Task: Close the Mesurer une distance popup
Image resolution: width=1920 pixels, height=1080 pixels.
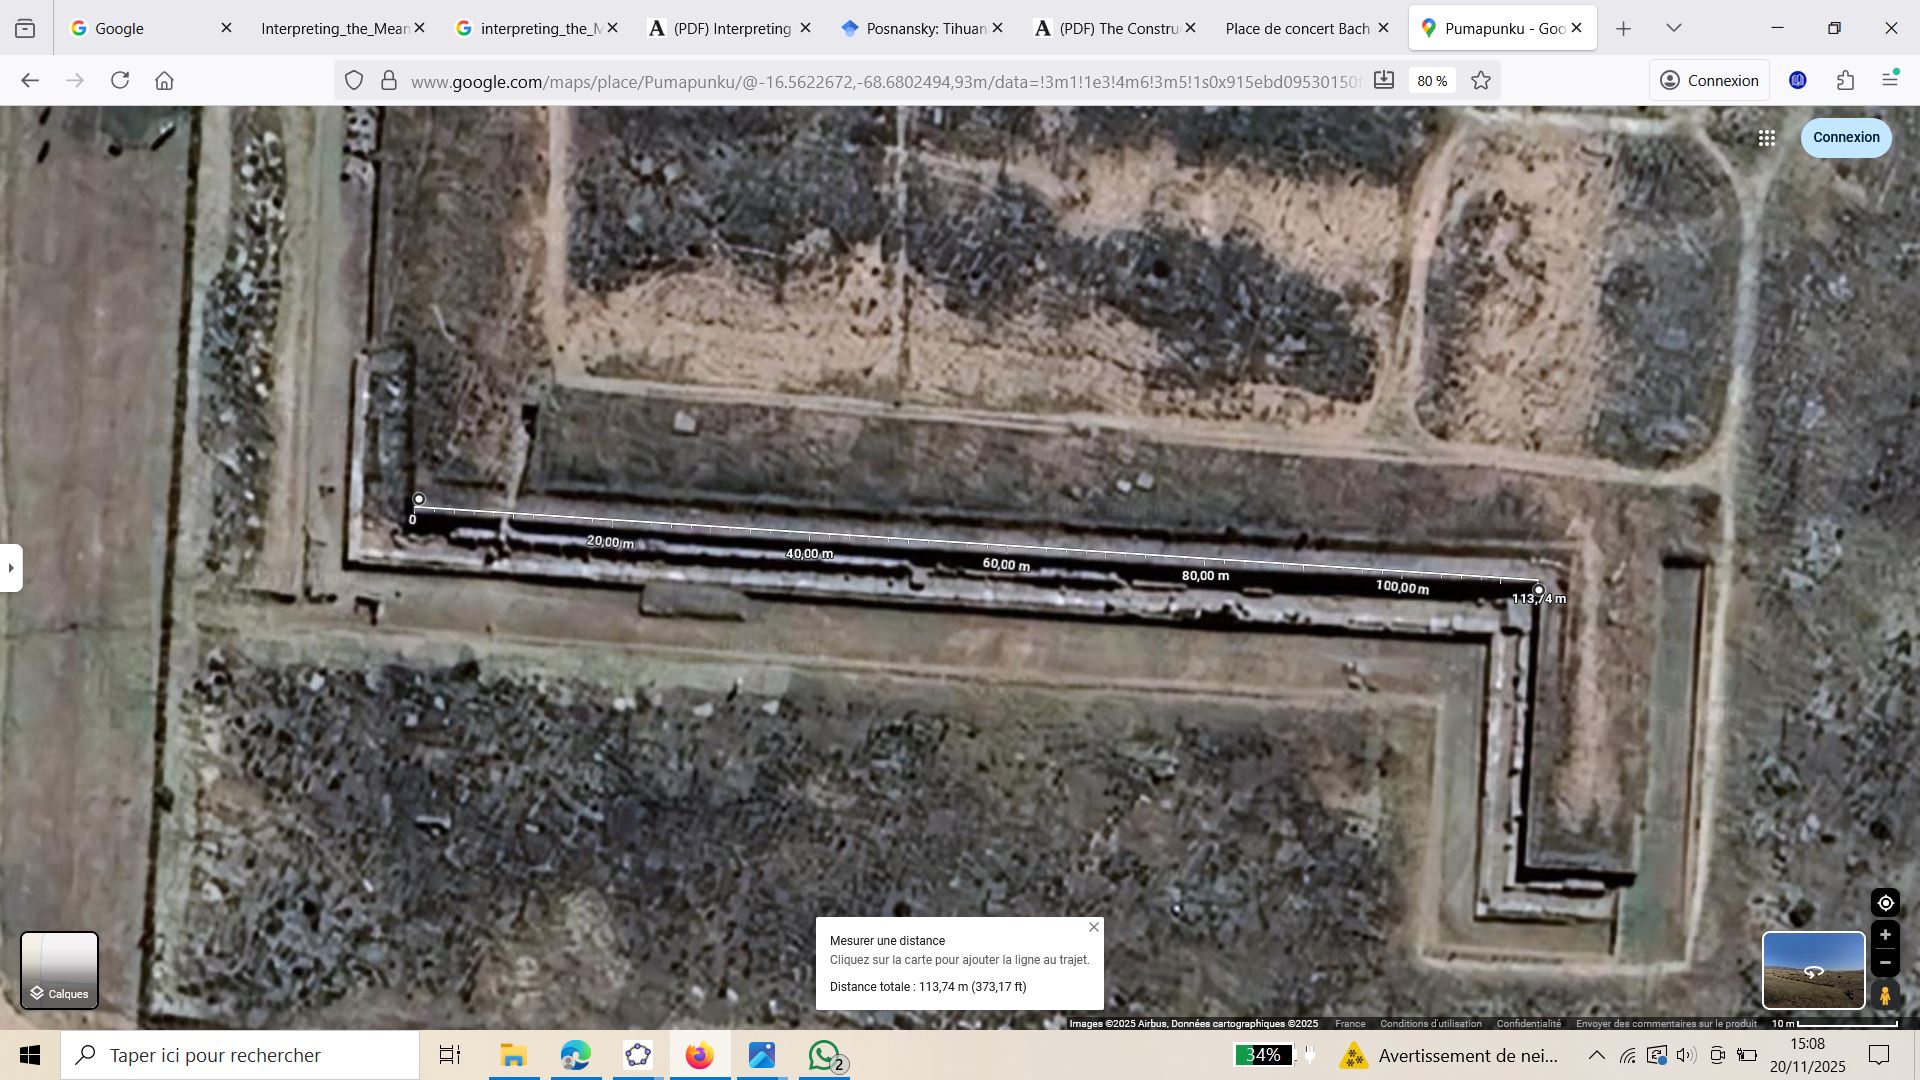Action: [1093, 927]
